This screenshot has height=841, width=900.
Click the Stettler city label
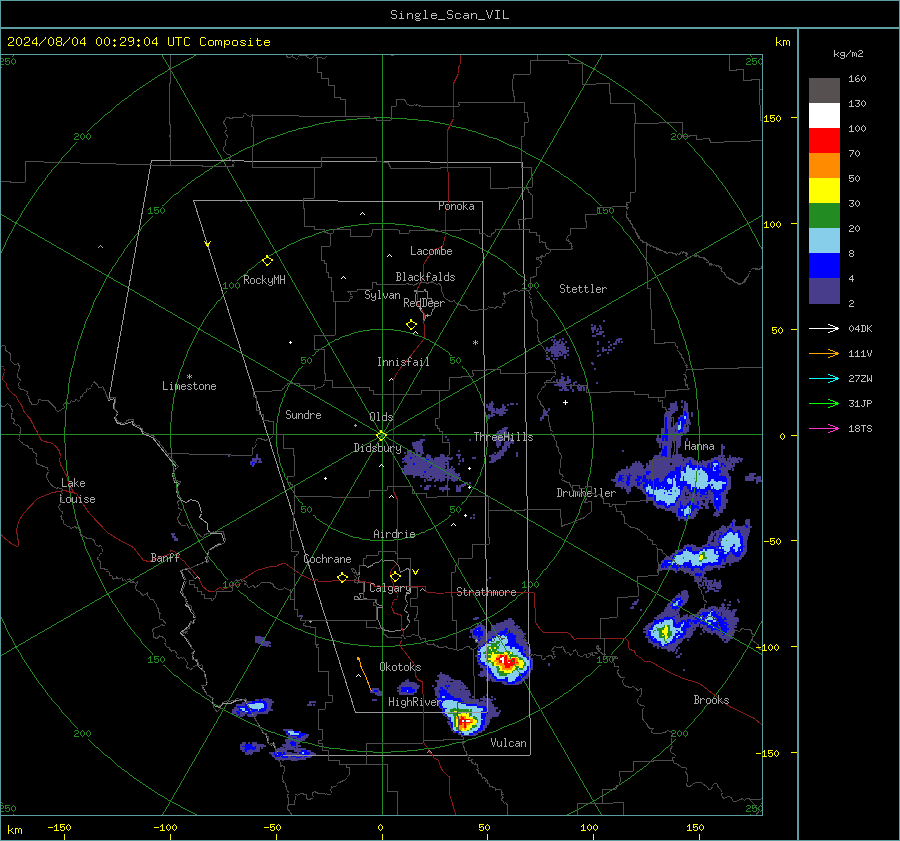point(583,289)
